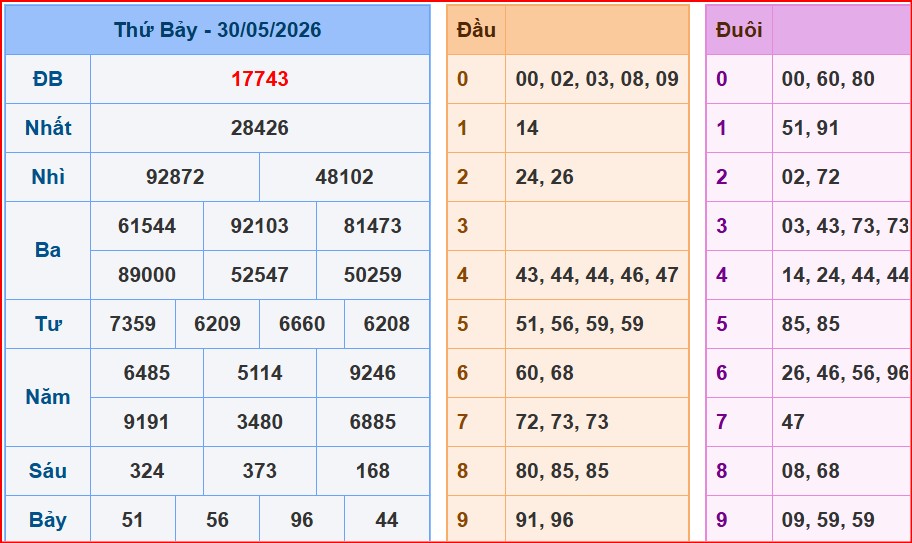Viewport: 912px width, 543px height.
Task: Click the Đầu column header
Action: pyautogui.click(x=476, y=30)
